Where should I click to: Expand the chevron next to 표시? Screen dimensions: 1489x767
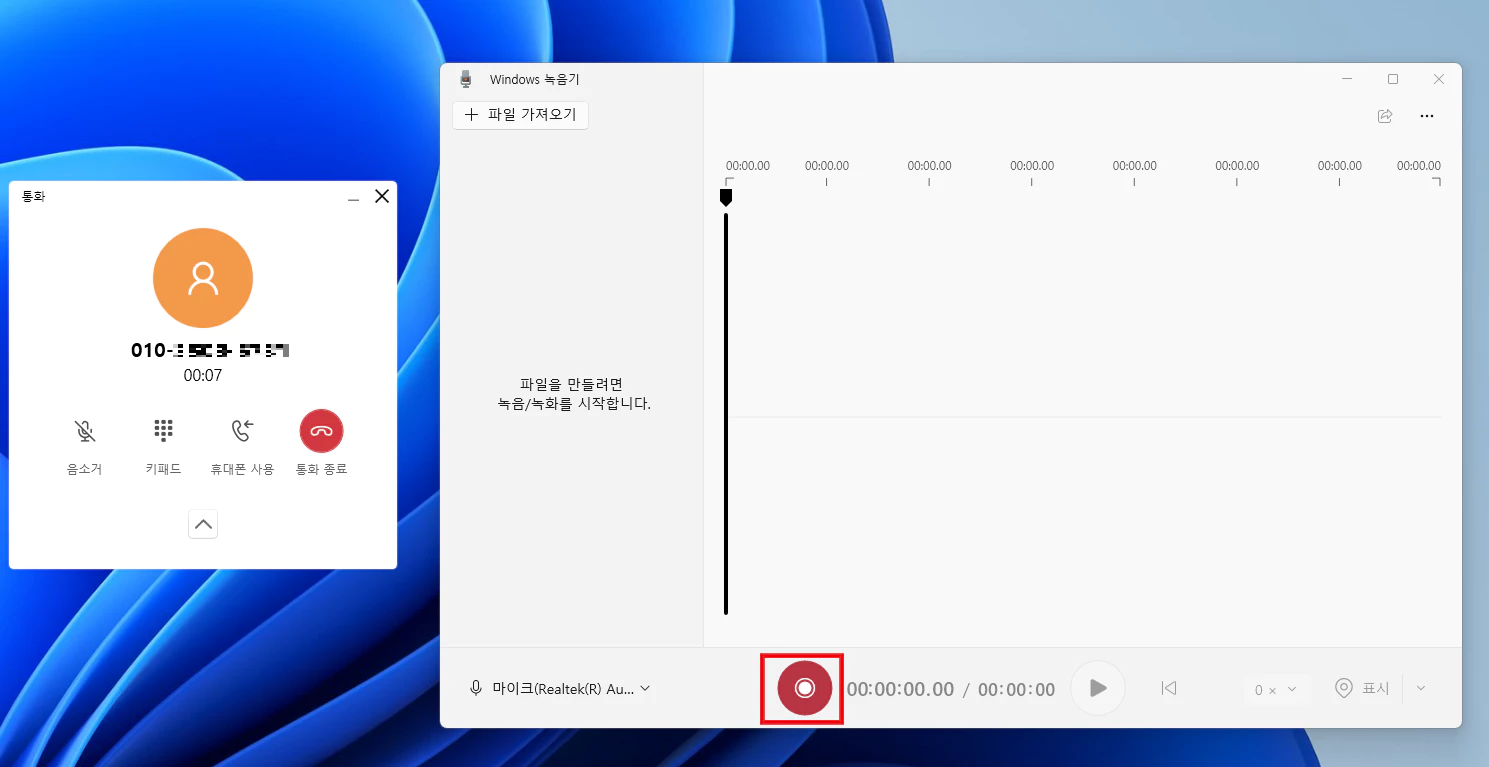1421,688
